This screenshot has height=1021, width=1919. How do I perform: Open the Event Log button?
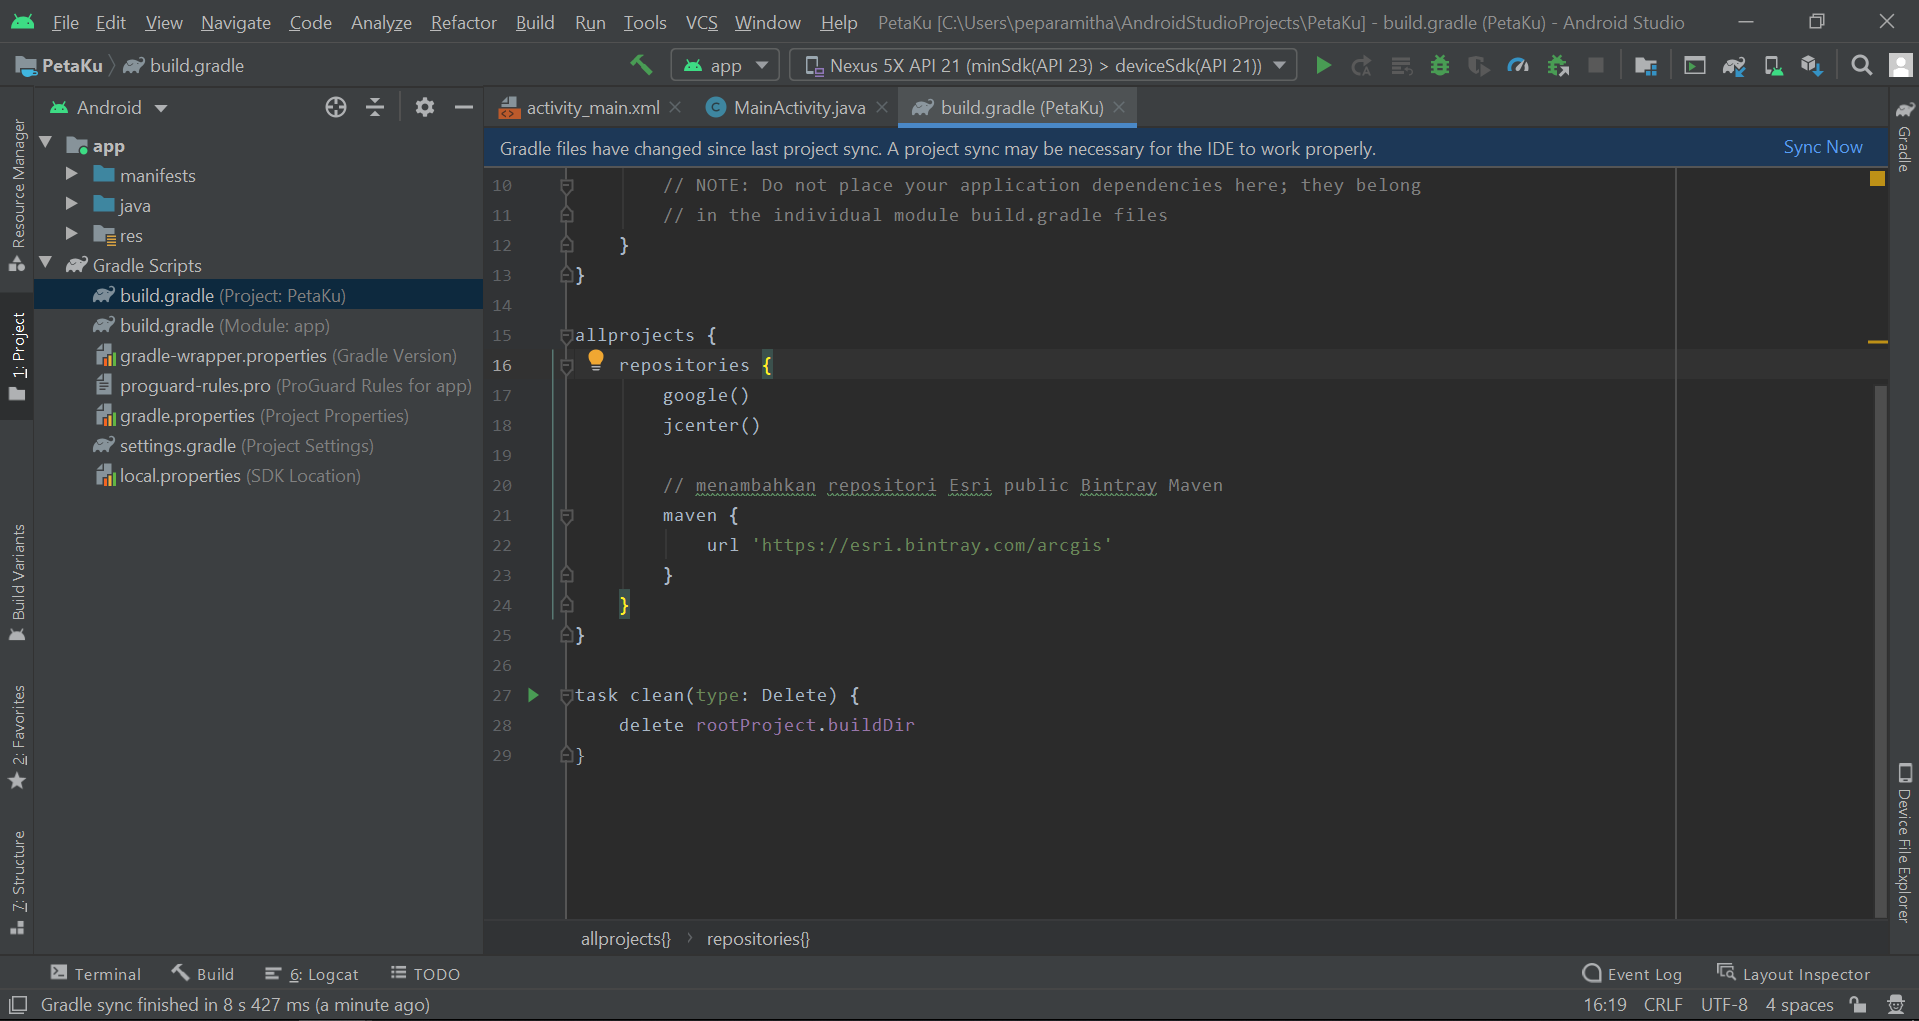(1632, 974)
